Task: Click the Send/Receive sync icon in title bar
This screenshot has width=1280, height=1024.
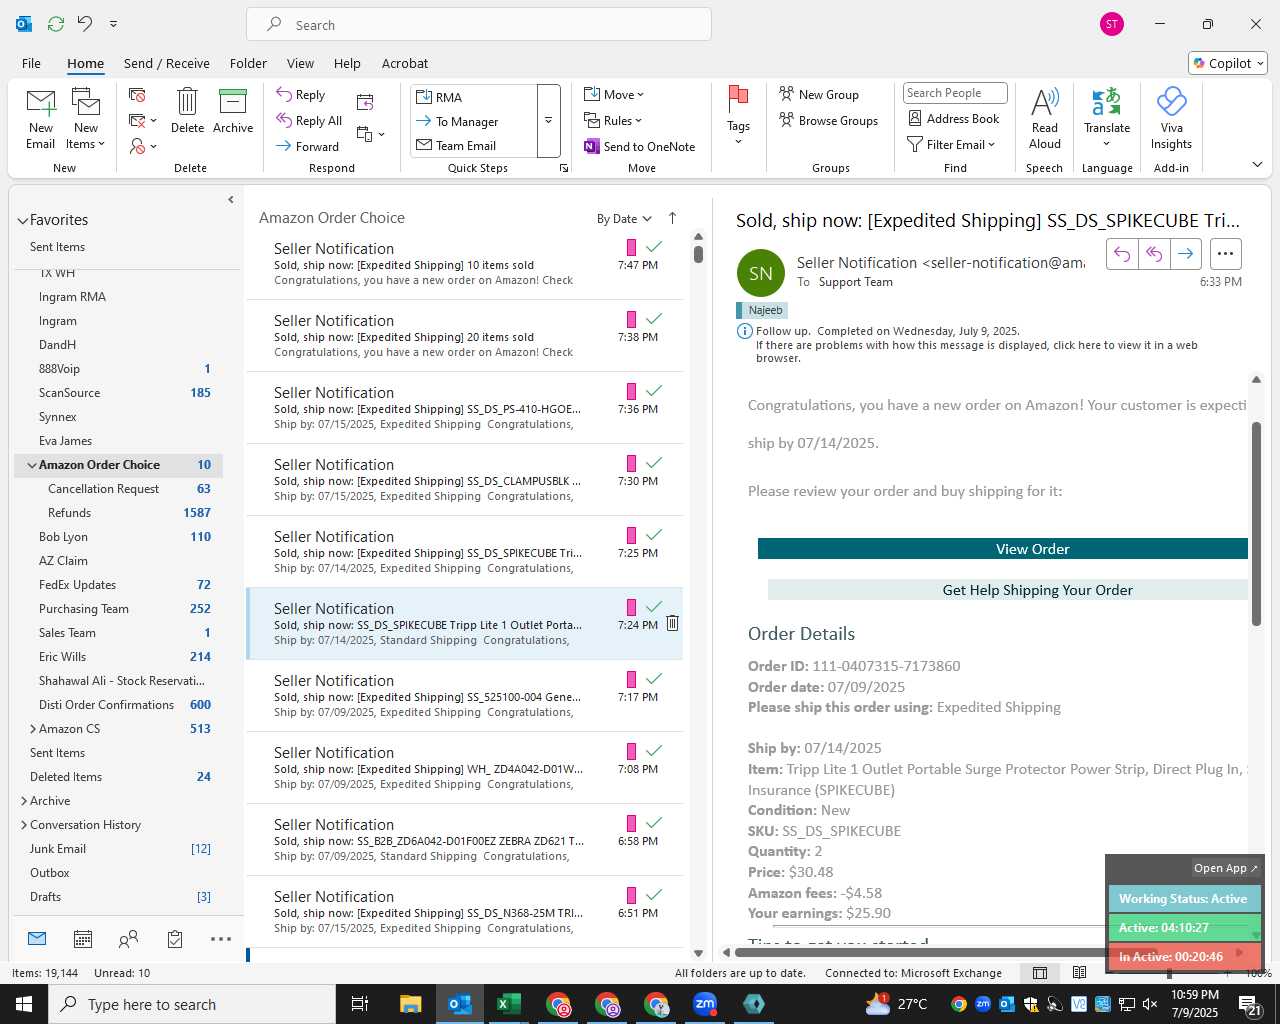Action: click(56, 23)
